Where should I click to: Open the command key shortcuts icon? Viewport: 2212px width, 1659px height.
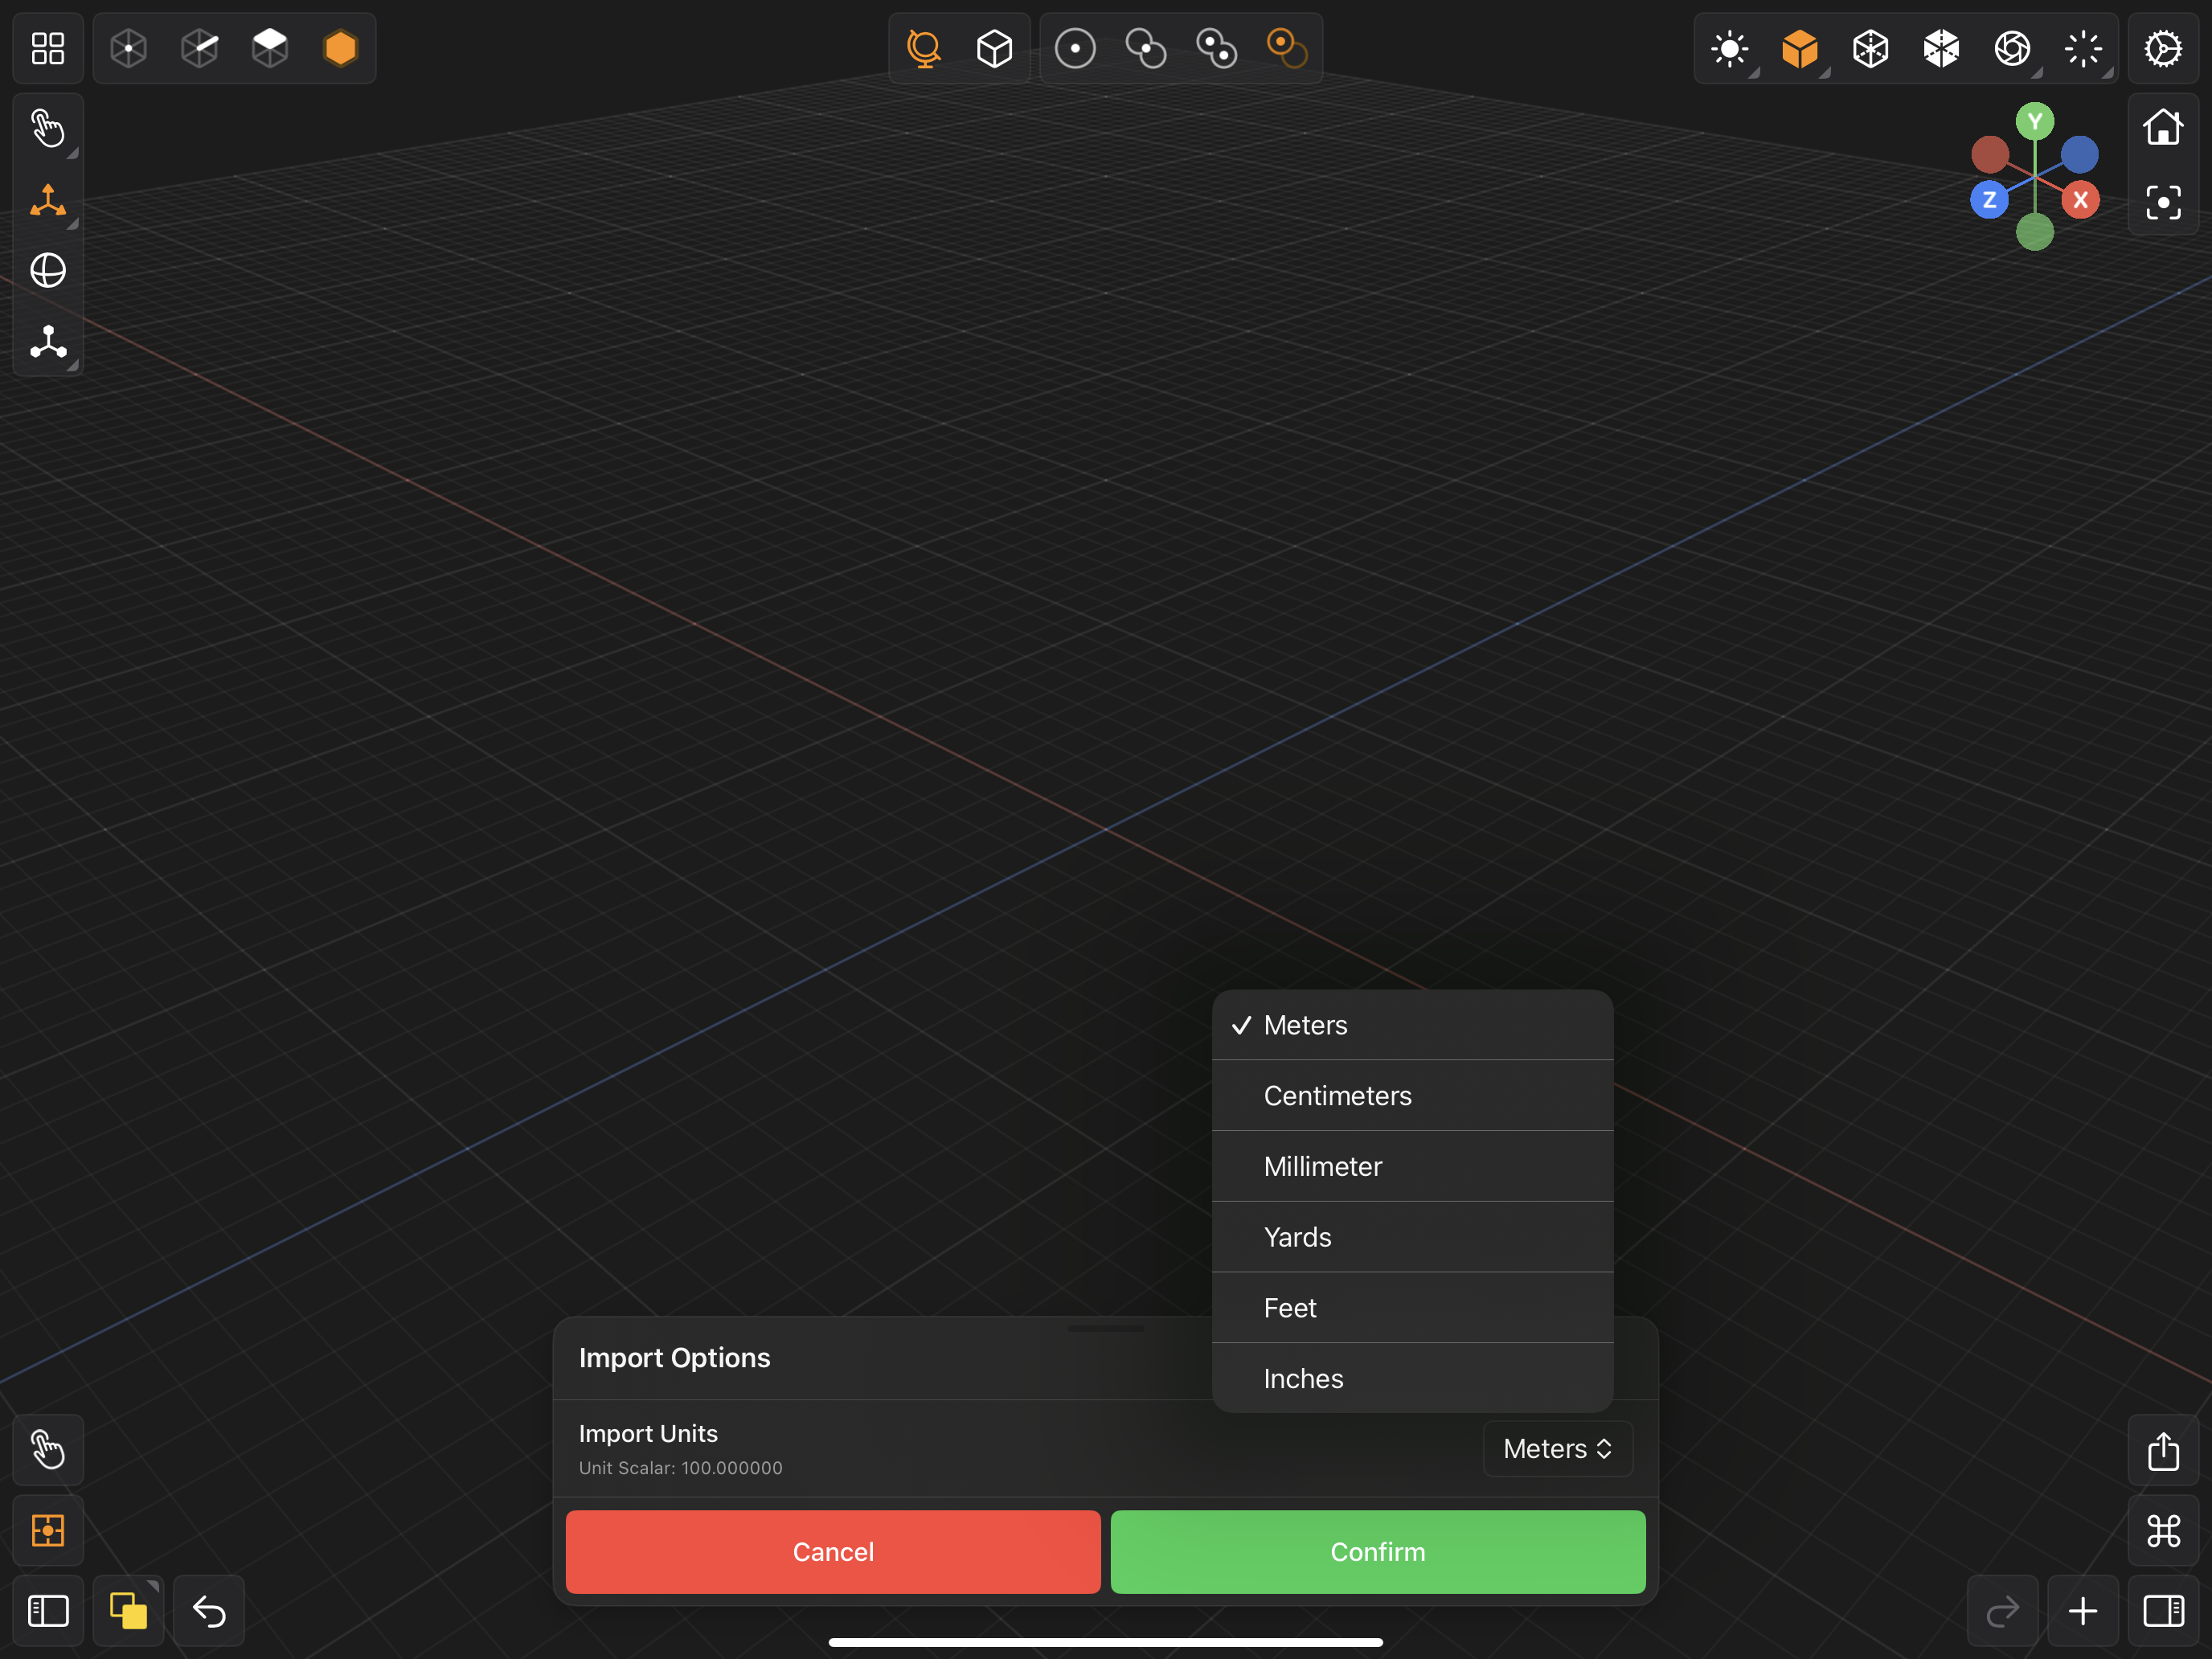[x=2163, y=1530]
